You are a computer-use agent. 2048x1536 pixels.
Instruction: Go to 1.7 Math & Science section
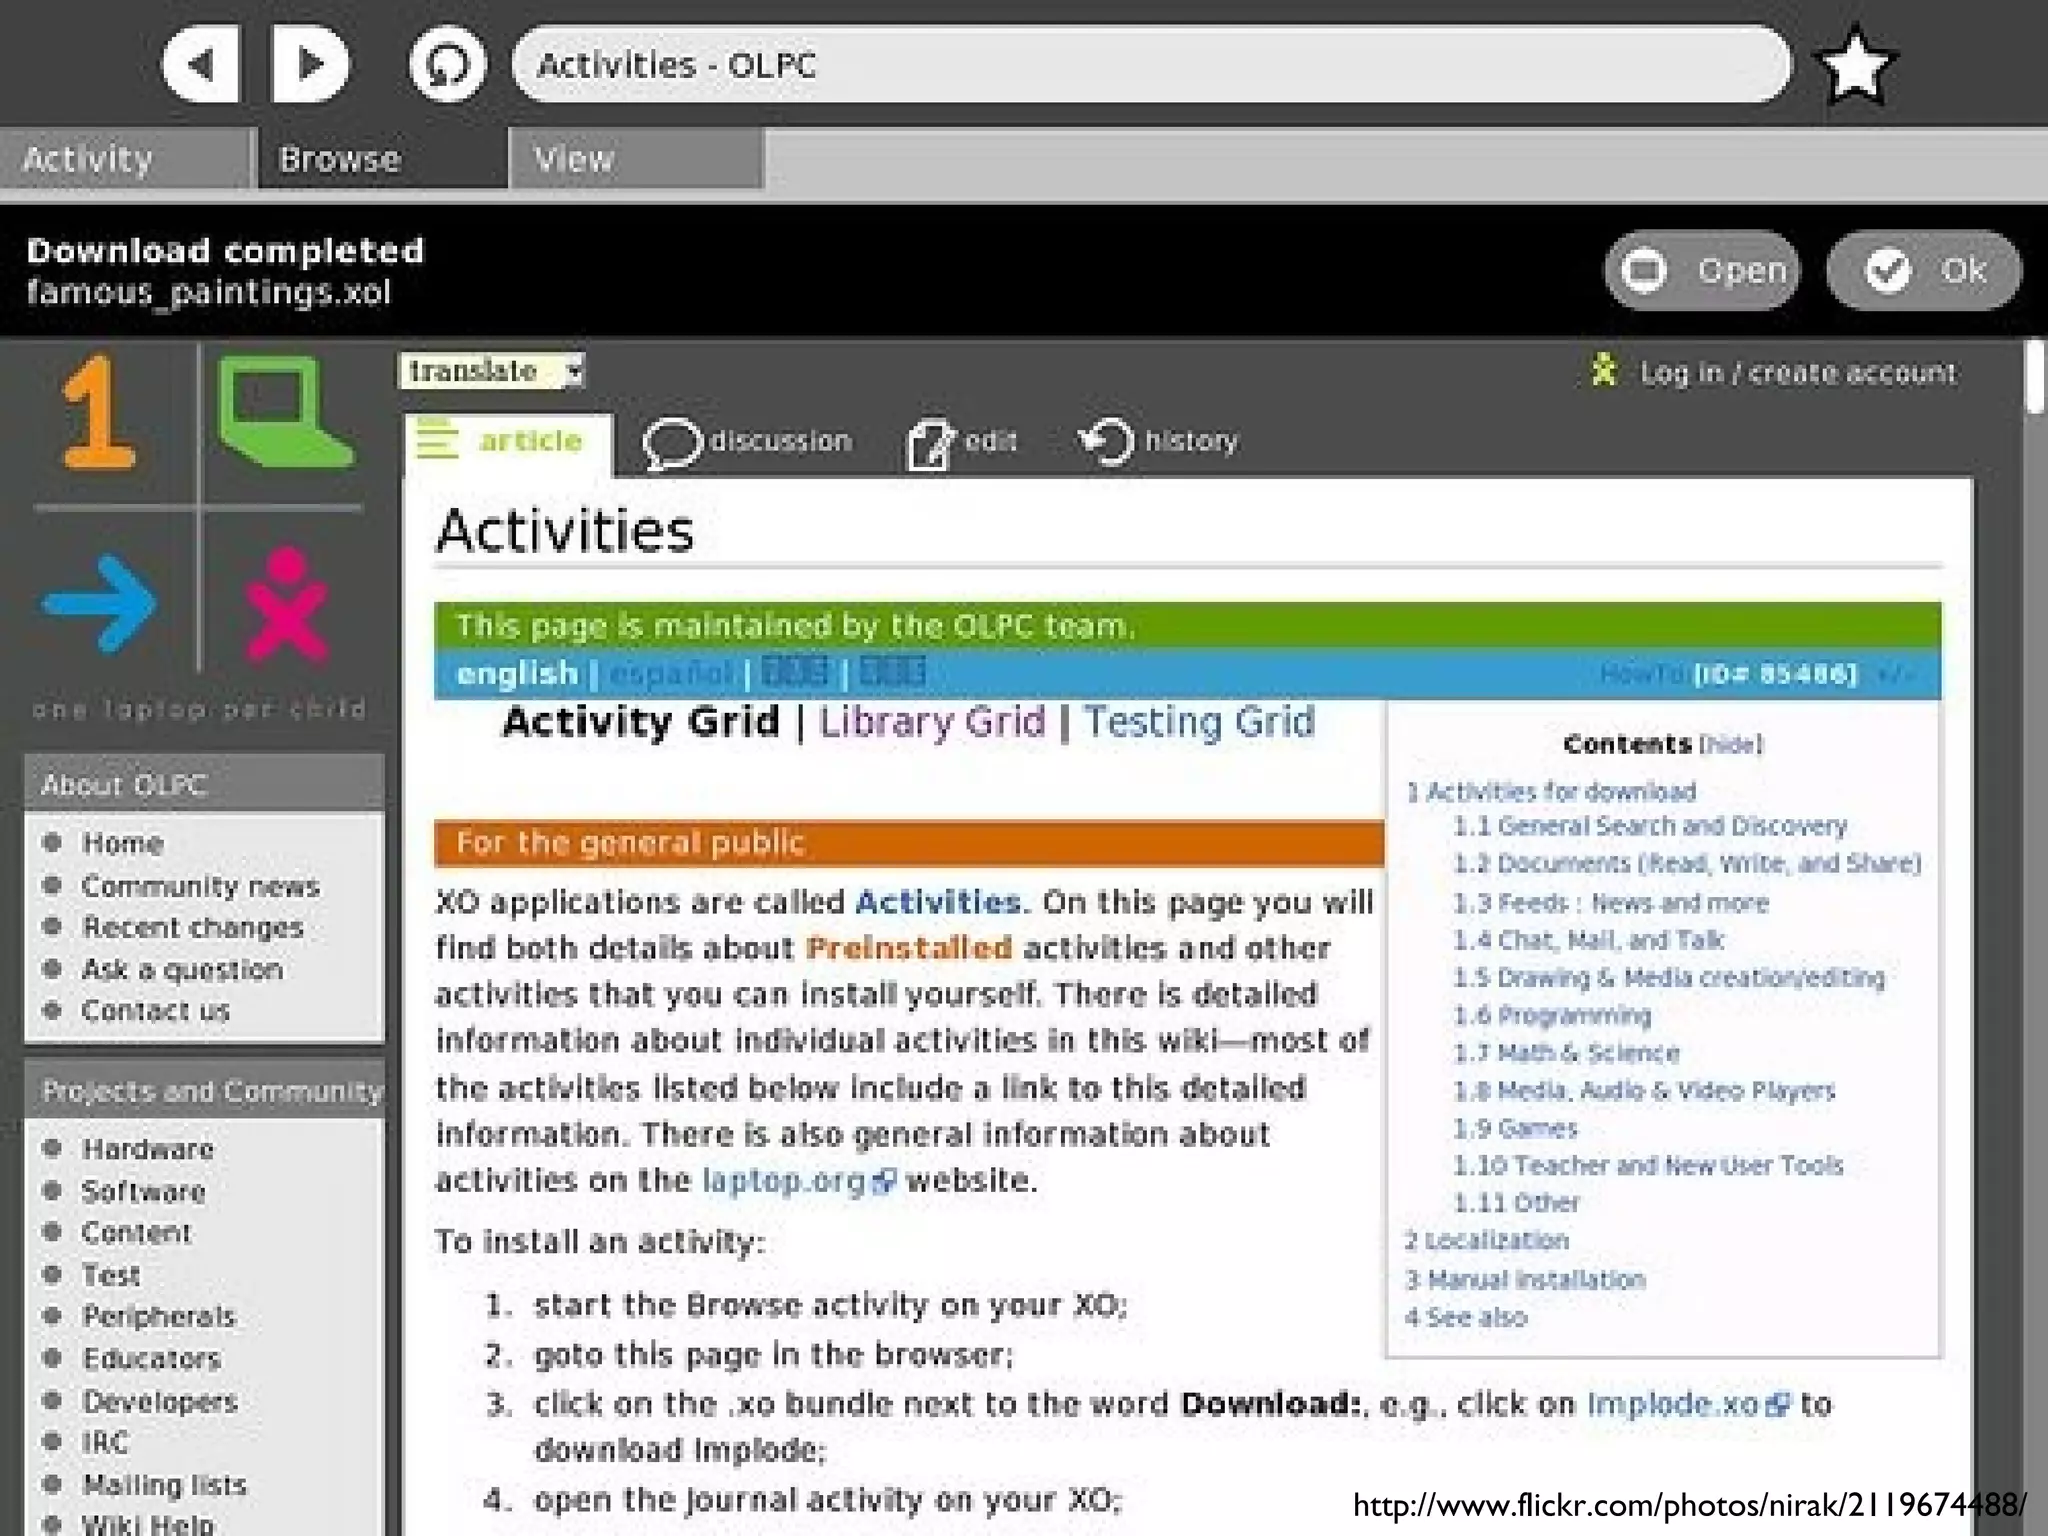(1566, 1053)
